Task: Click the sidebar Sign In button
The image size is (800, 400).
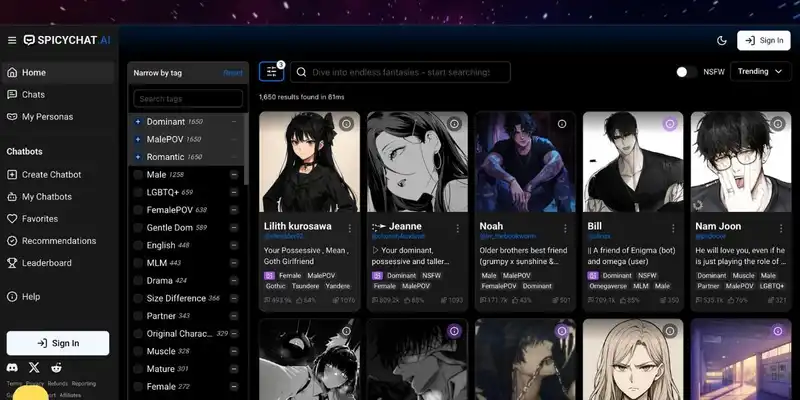Action: pos(58,343)
